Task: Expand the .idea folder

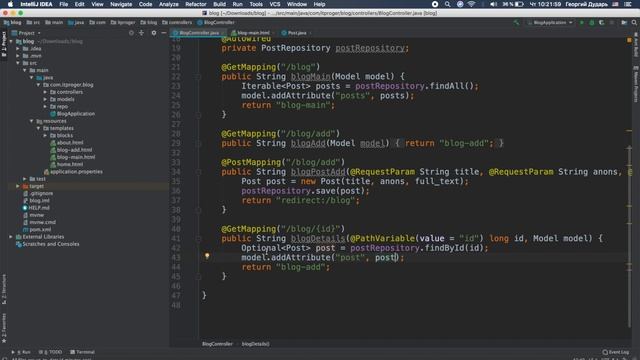Action: point(18,49)
